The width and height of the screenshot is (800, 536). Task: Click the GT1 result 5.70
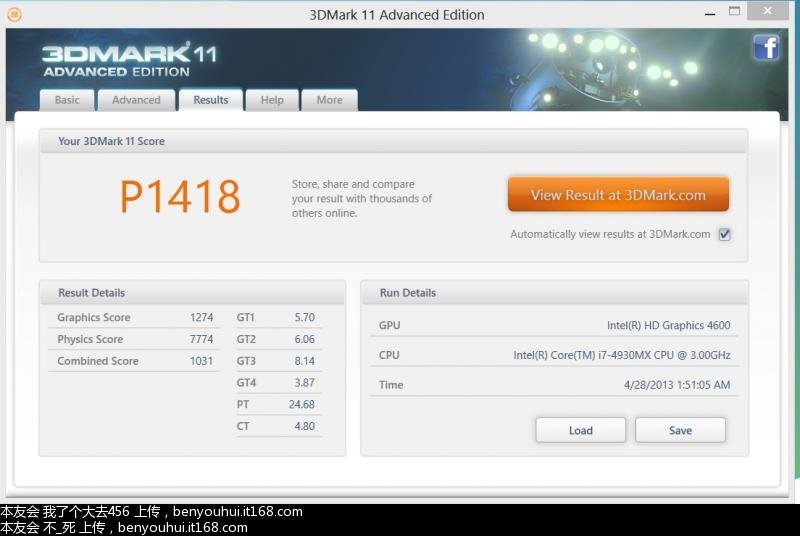[x=305, y=317]
